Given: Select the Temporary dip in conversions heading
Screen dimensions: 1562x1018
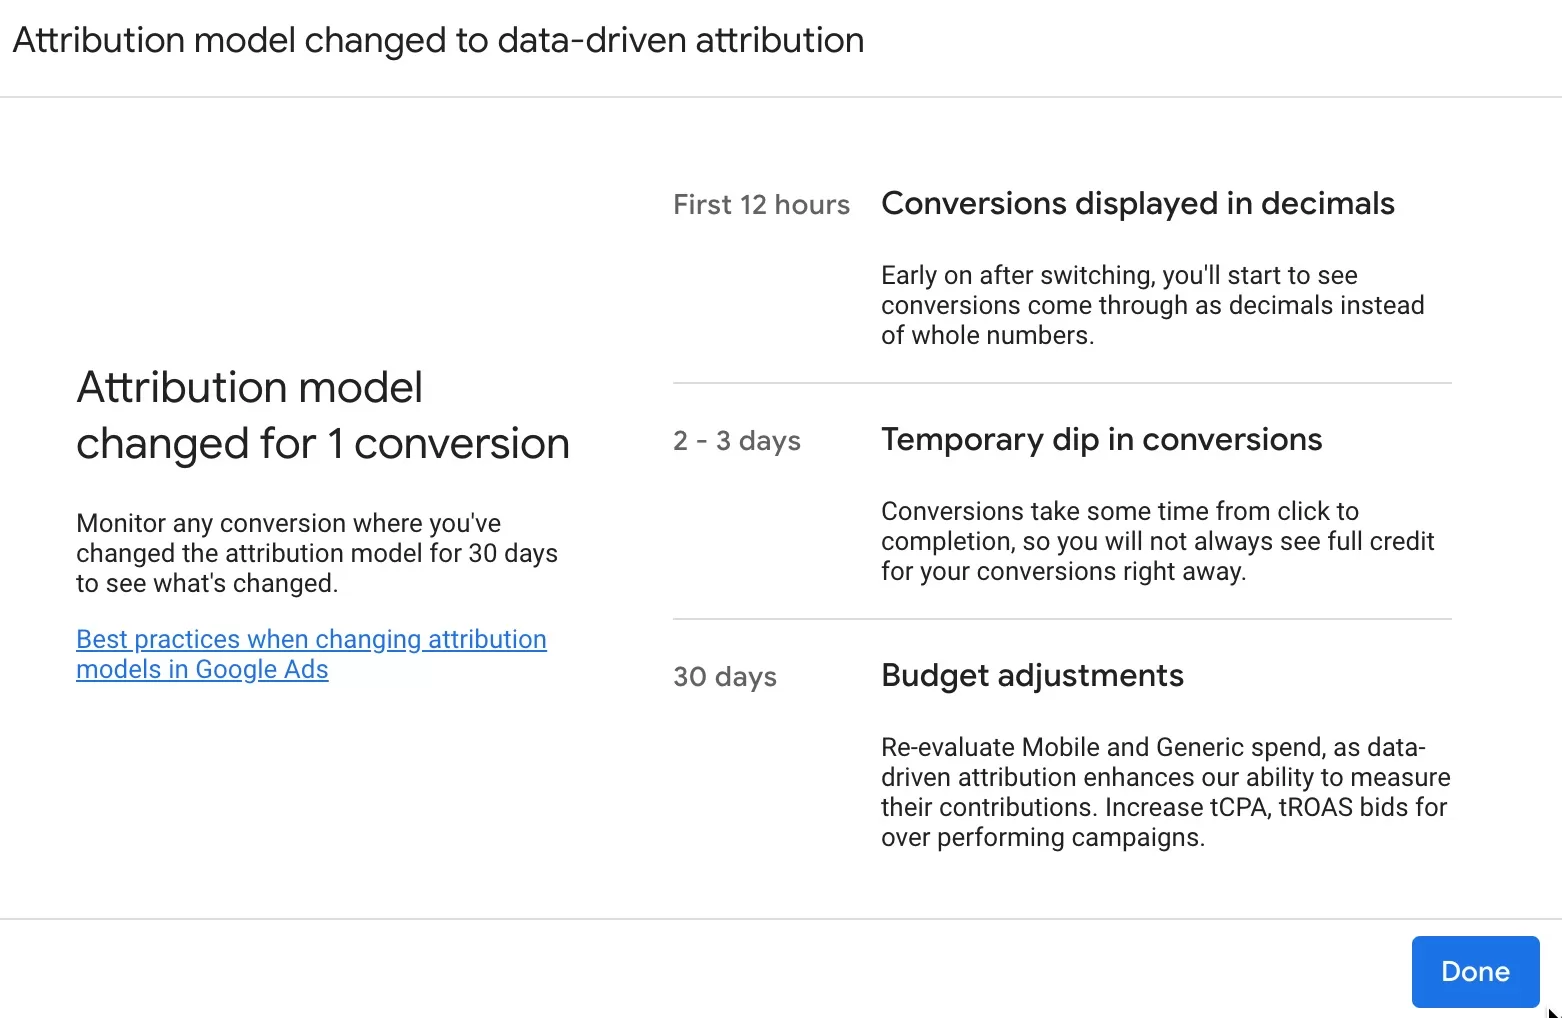Looking at the screenshot, I should (1101, 439).
